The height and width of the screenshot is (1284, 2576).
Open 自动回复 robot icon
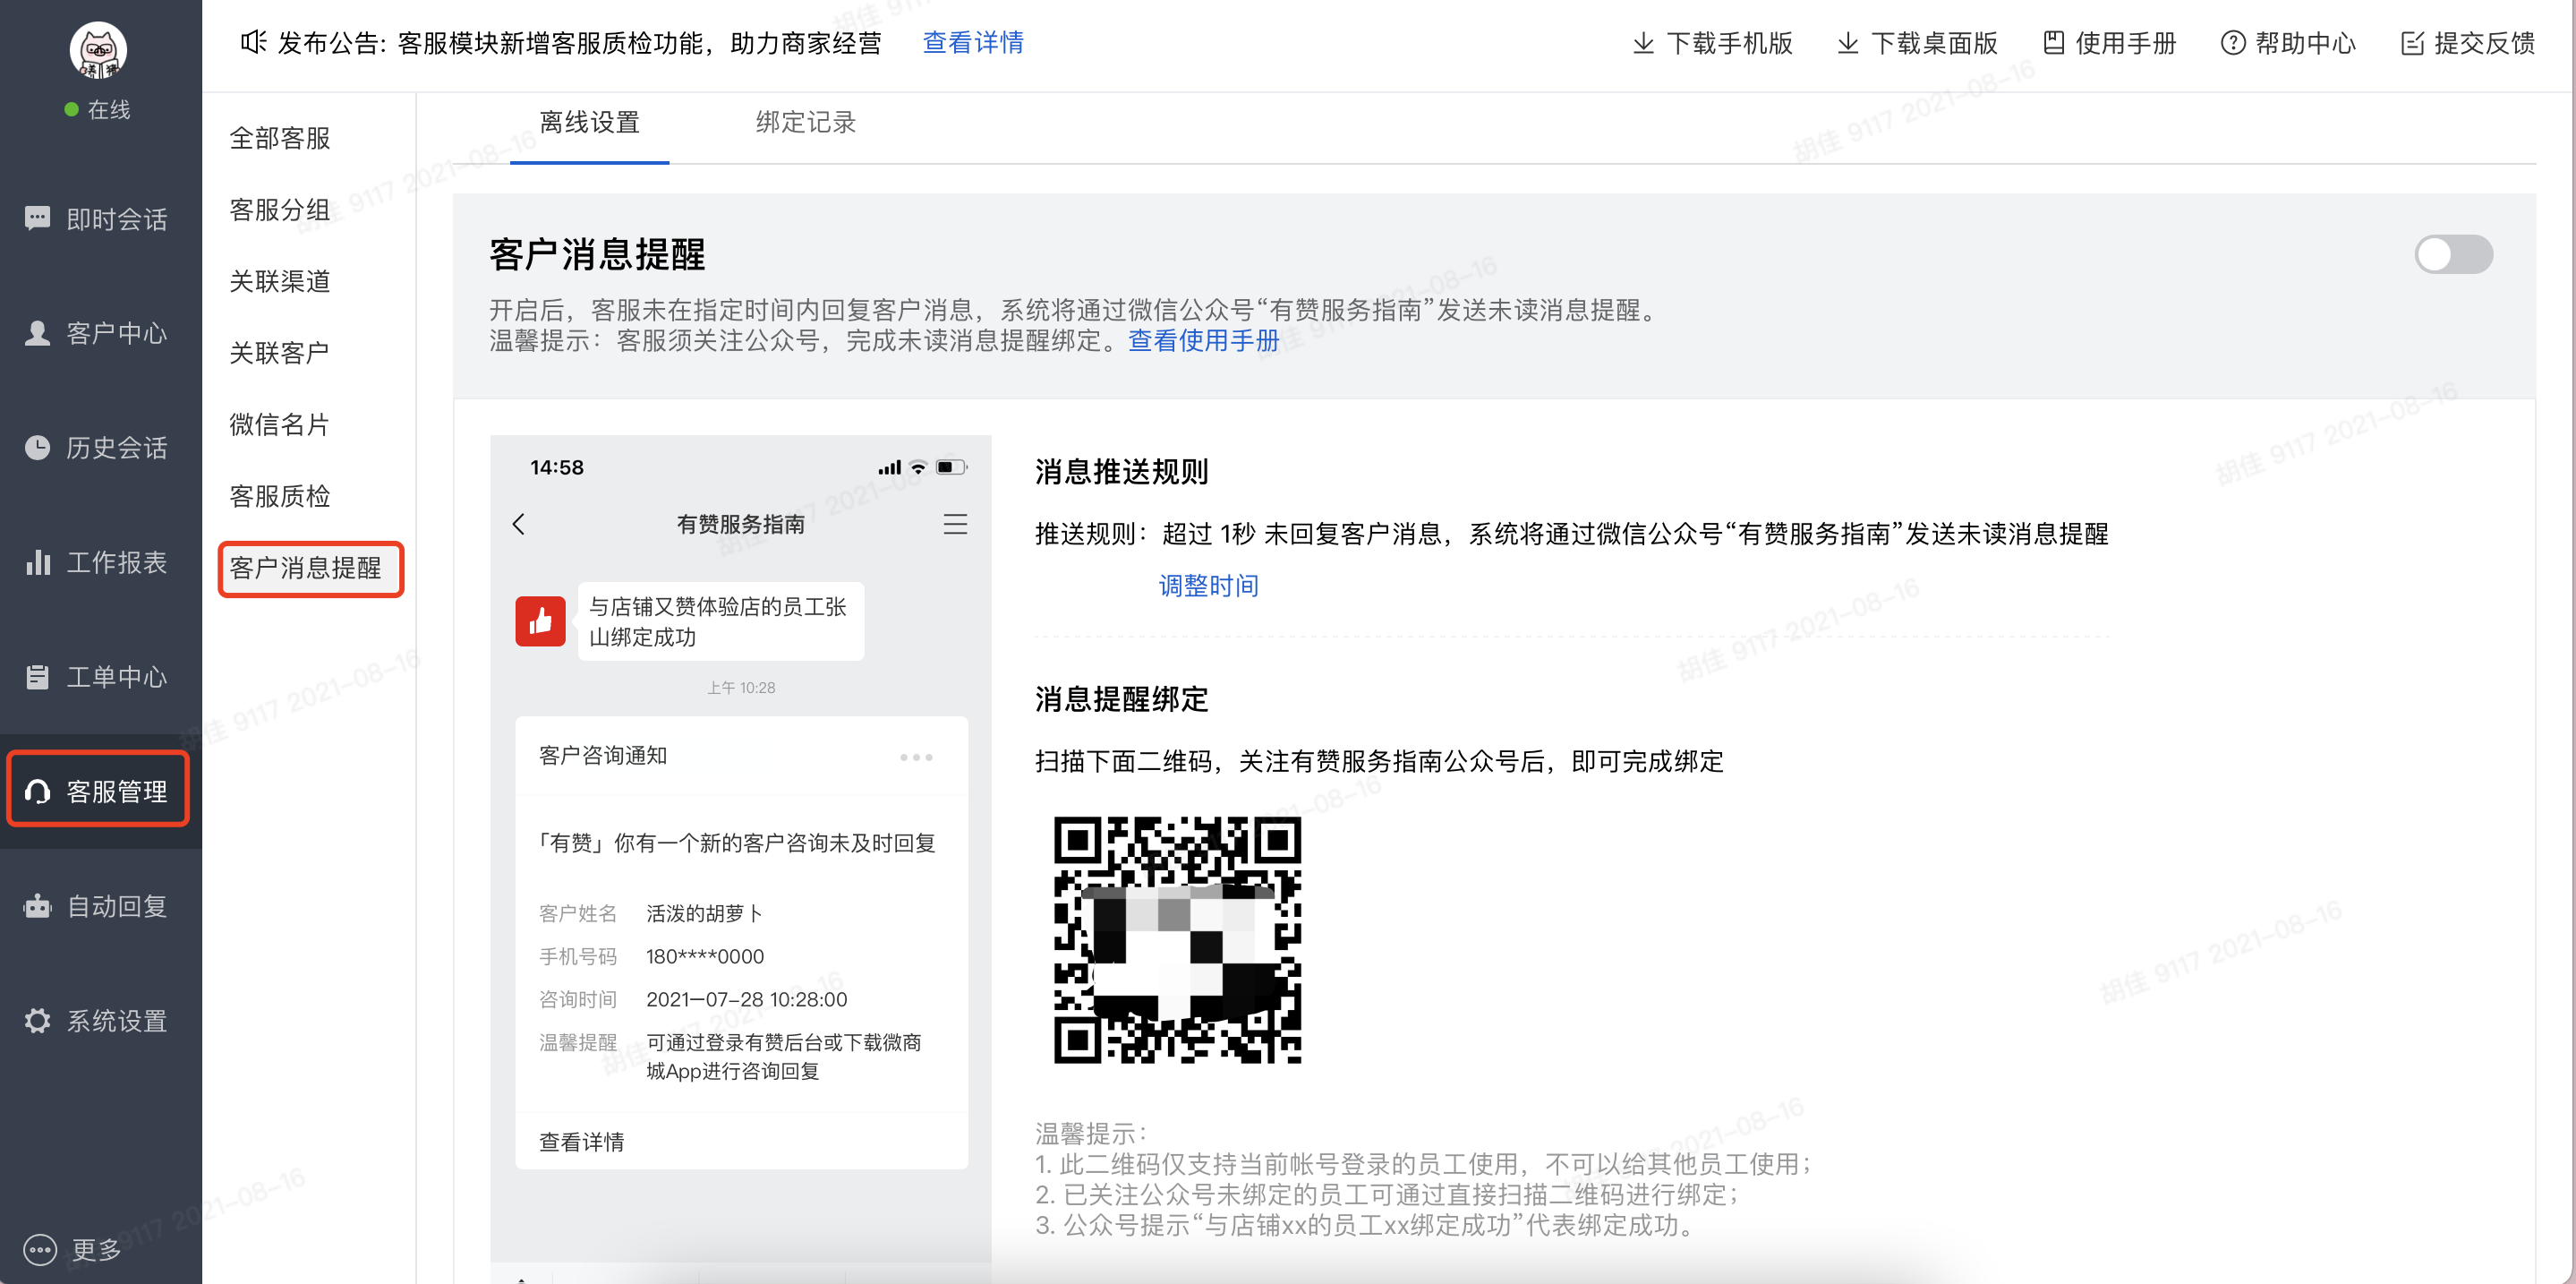point(37,906)
